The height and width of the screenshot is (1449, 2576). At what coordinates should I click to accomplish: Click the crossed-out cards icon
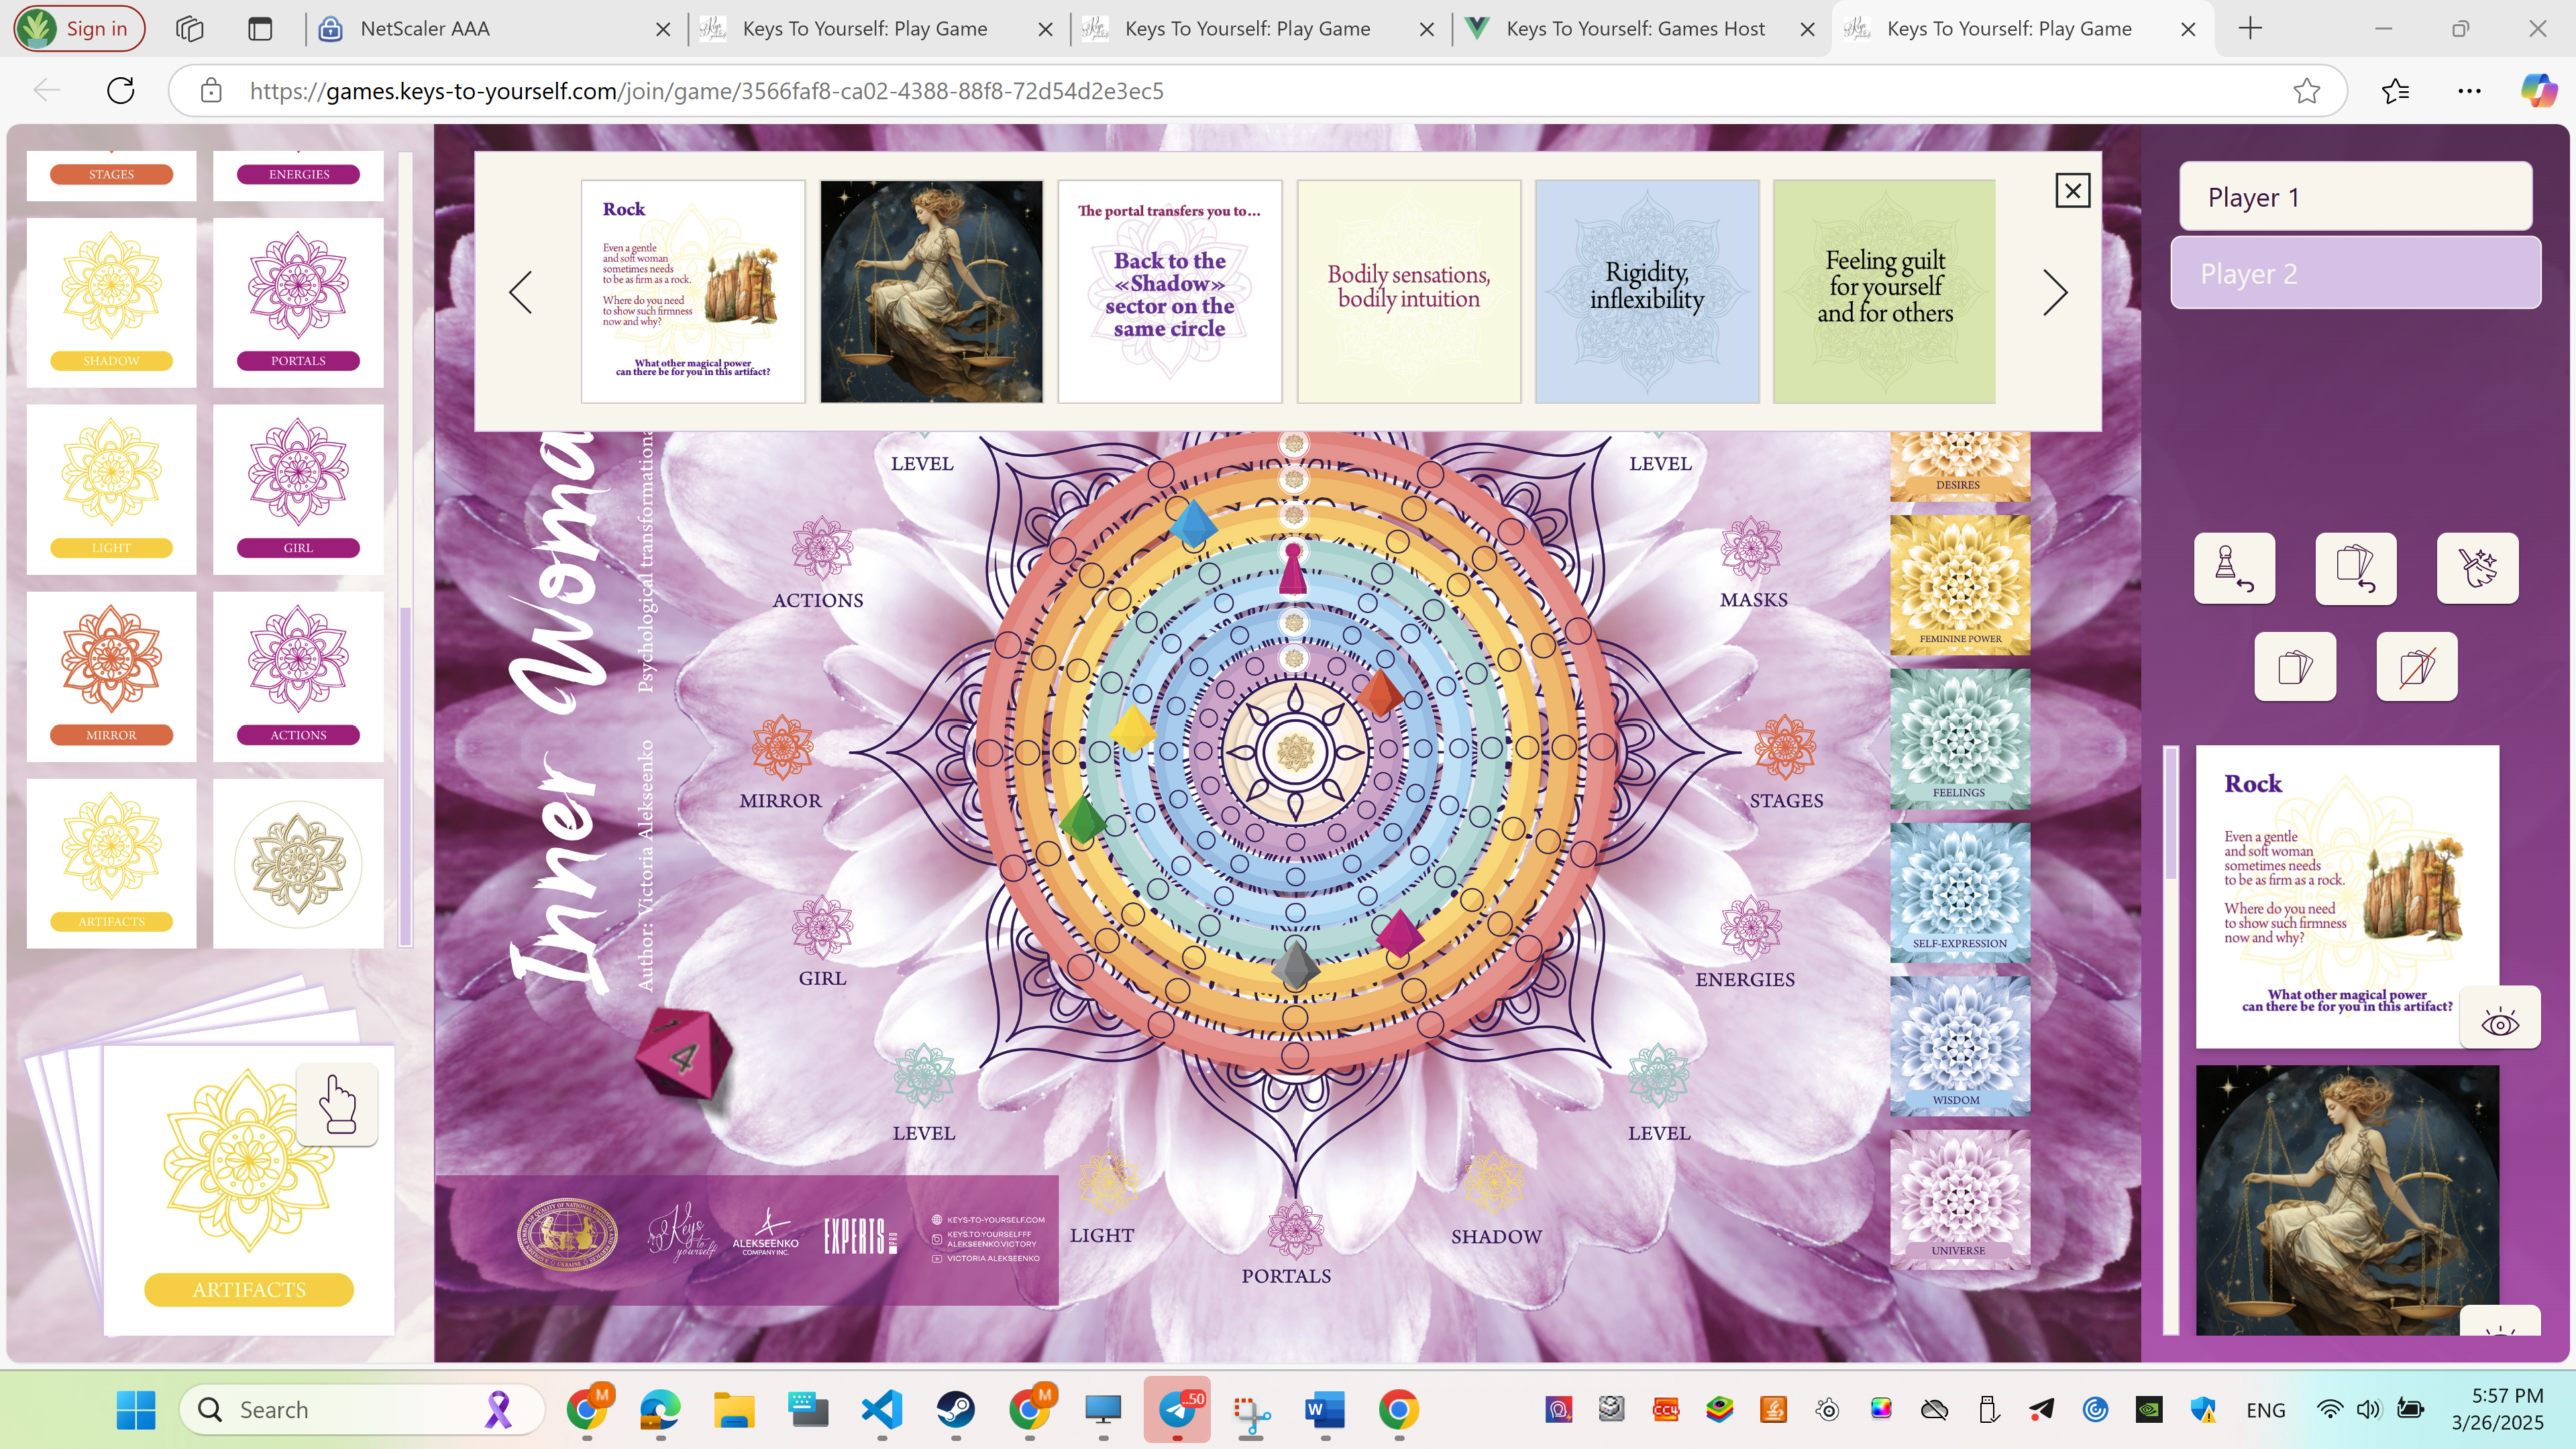tap(2416, 666)
